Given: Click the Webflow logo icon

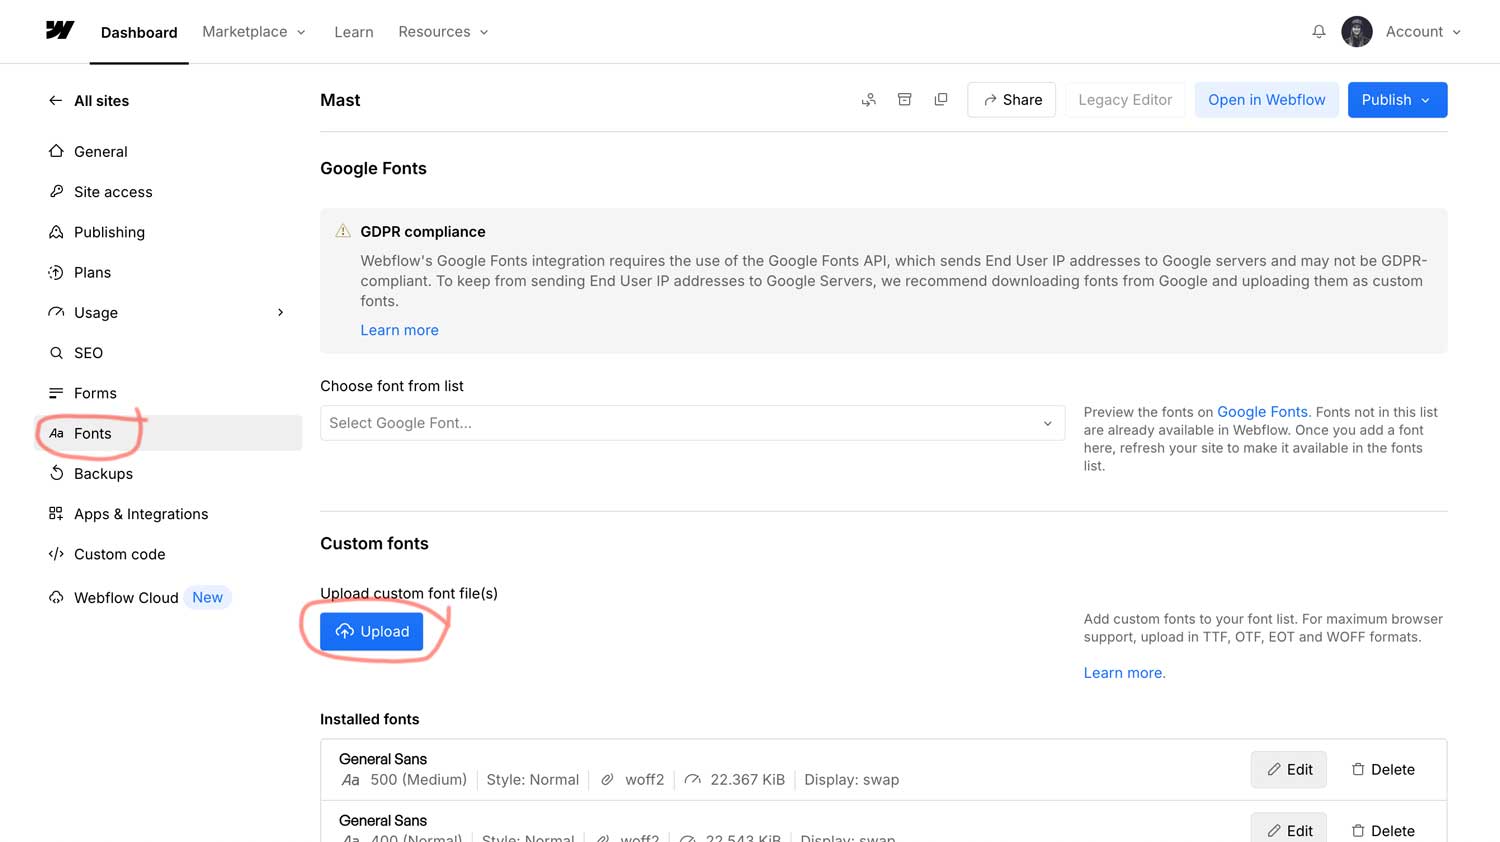Looking at the screenshot, I should click(x=60, y=30).
